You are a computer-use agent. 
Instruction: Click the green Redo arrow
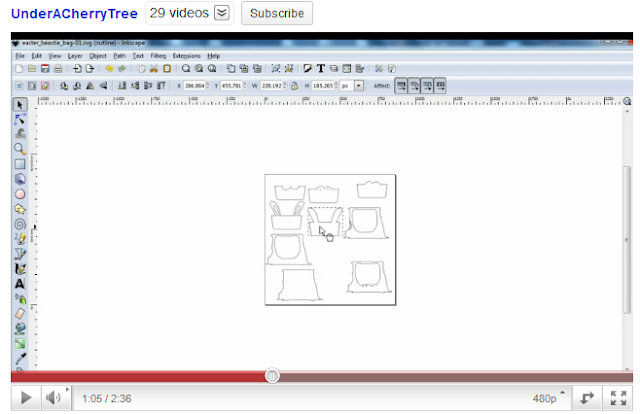click(122, 69)
